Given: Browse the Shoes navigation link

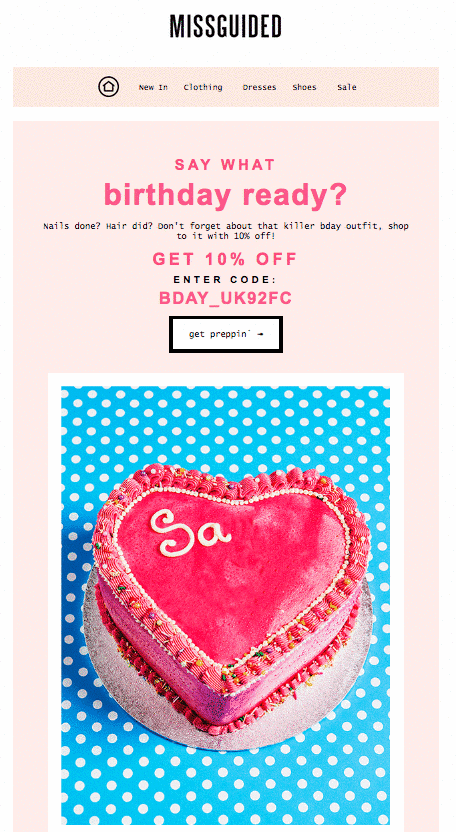Looking at the screenshot, I should [304, 87].
